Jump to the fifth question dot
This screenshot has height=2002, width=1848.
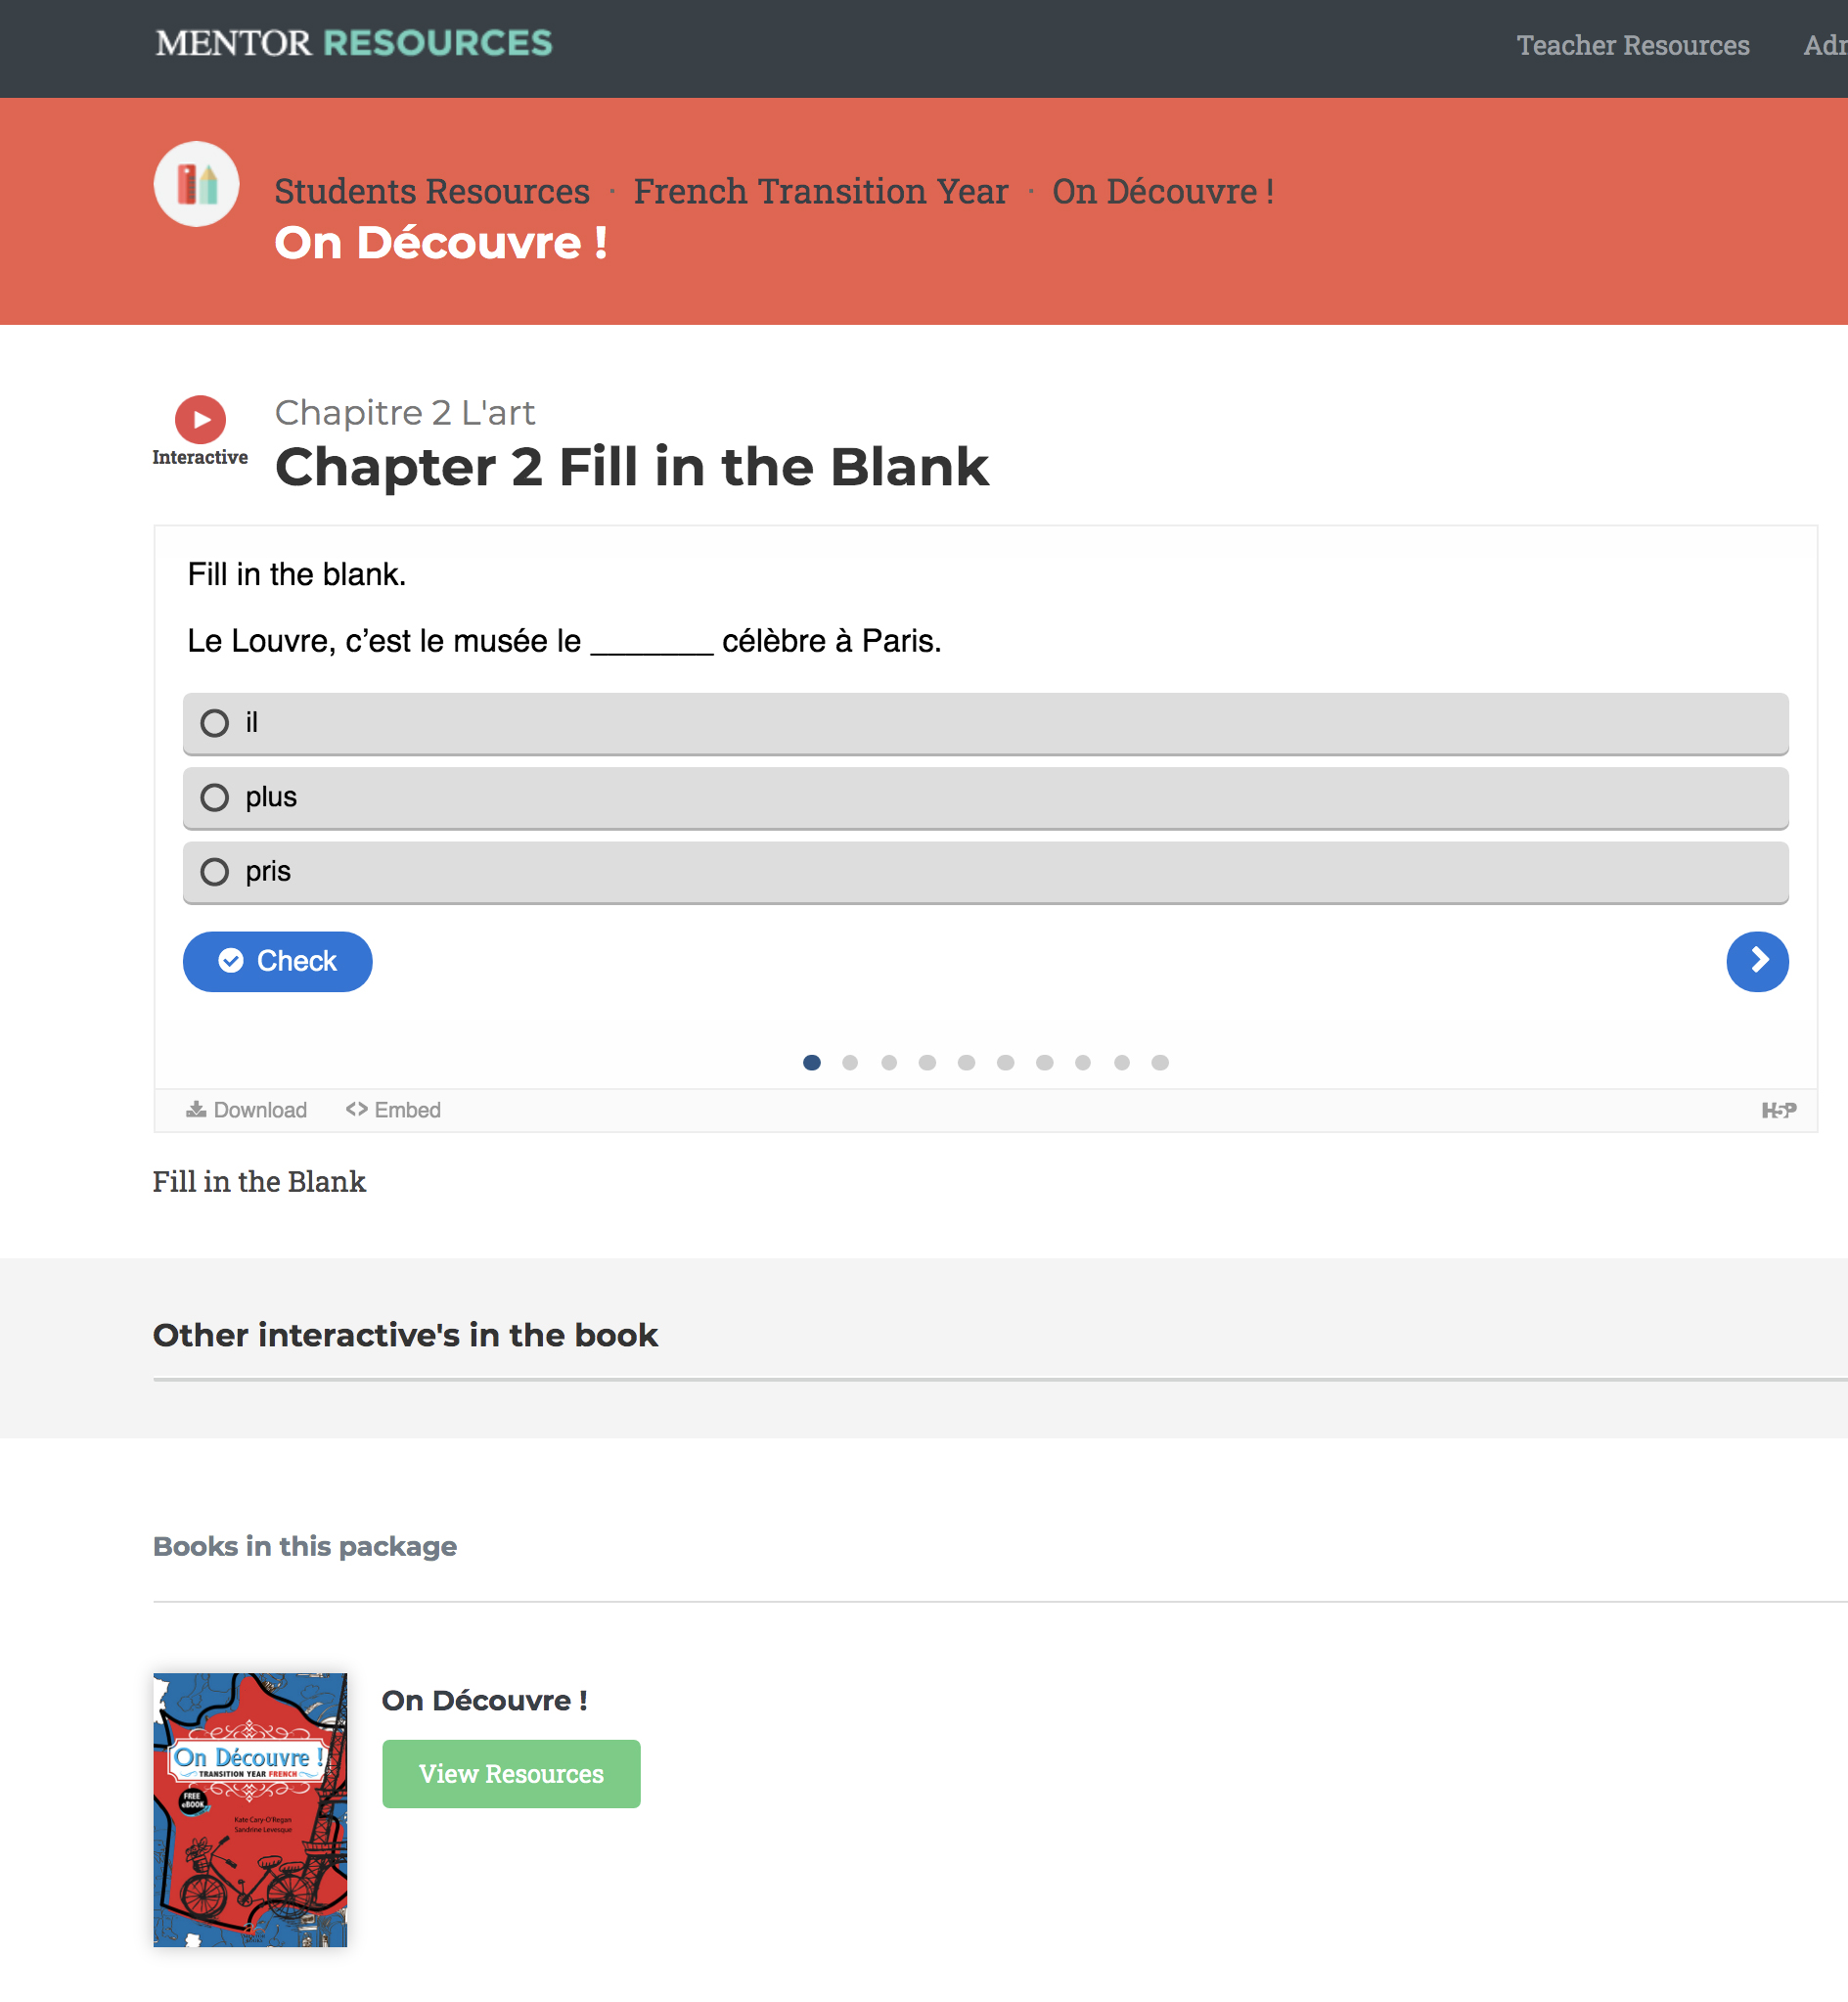coord(966,1062)
